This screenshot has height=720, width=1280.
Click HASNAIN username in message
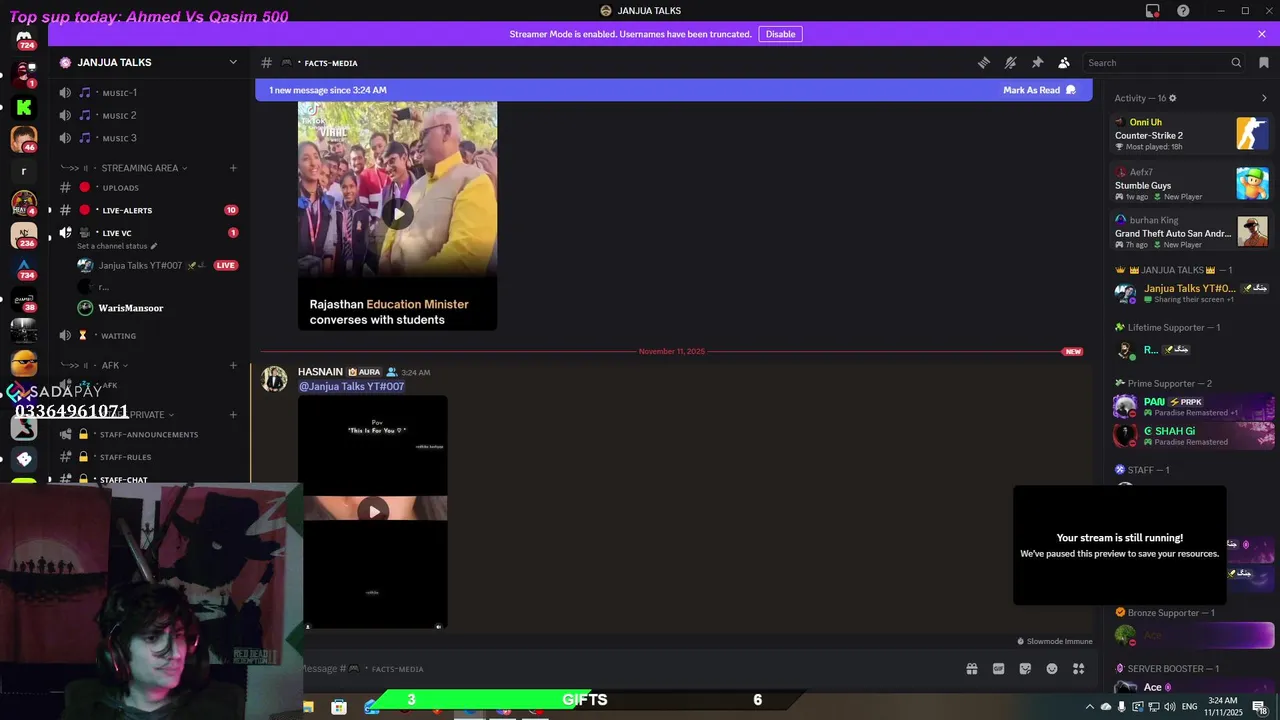pos(320,372)
